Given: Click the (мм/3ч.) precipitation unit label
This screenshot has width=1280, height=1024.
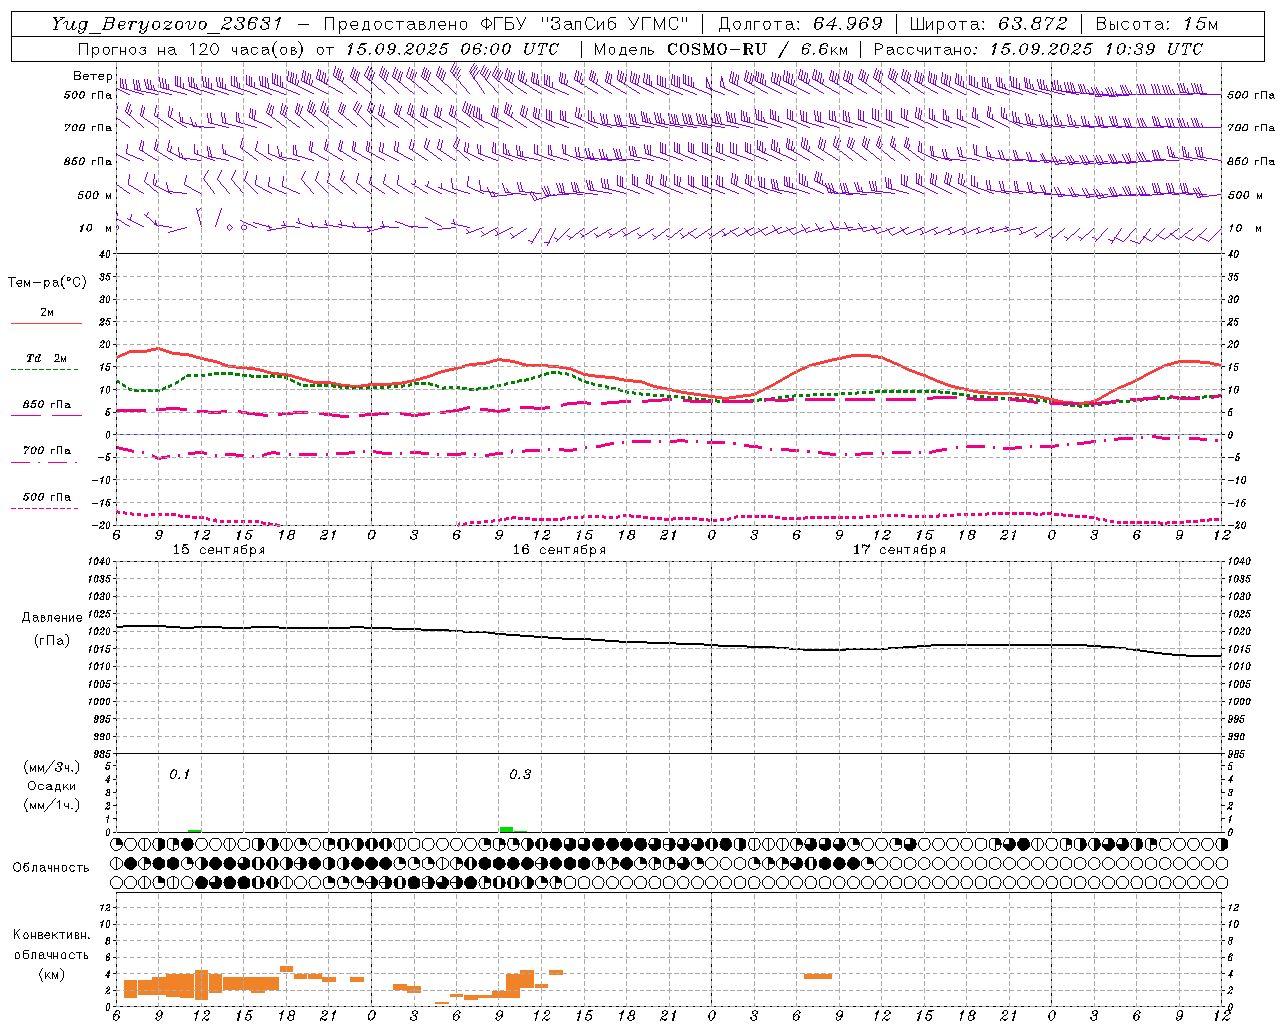Looking at the screenshot, I should [x=52, y=767].
